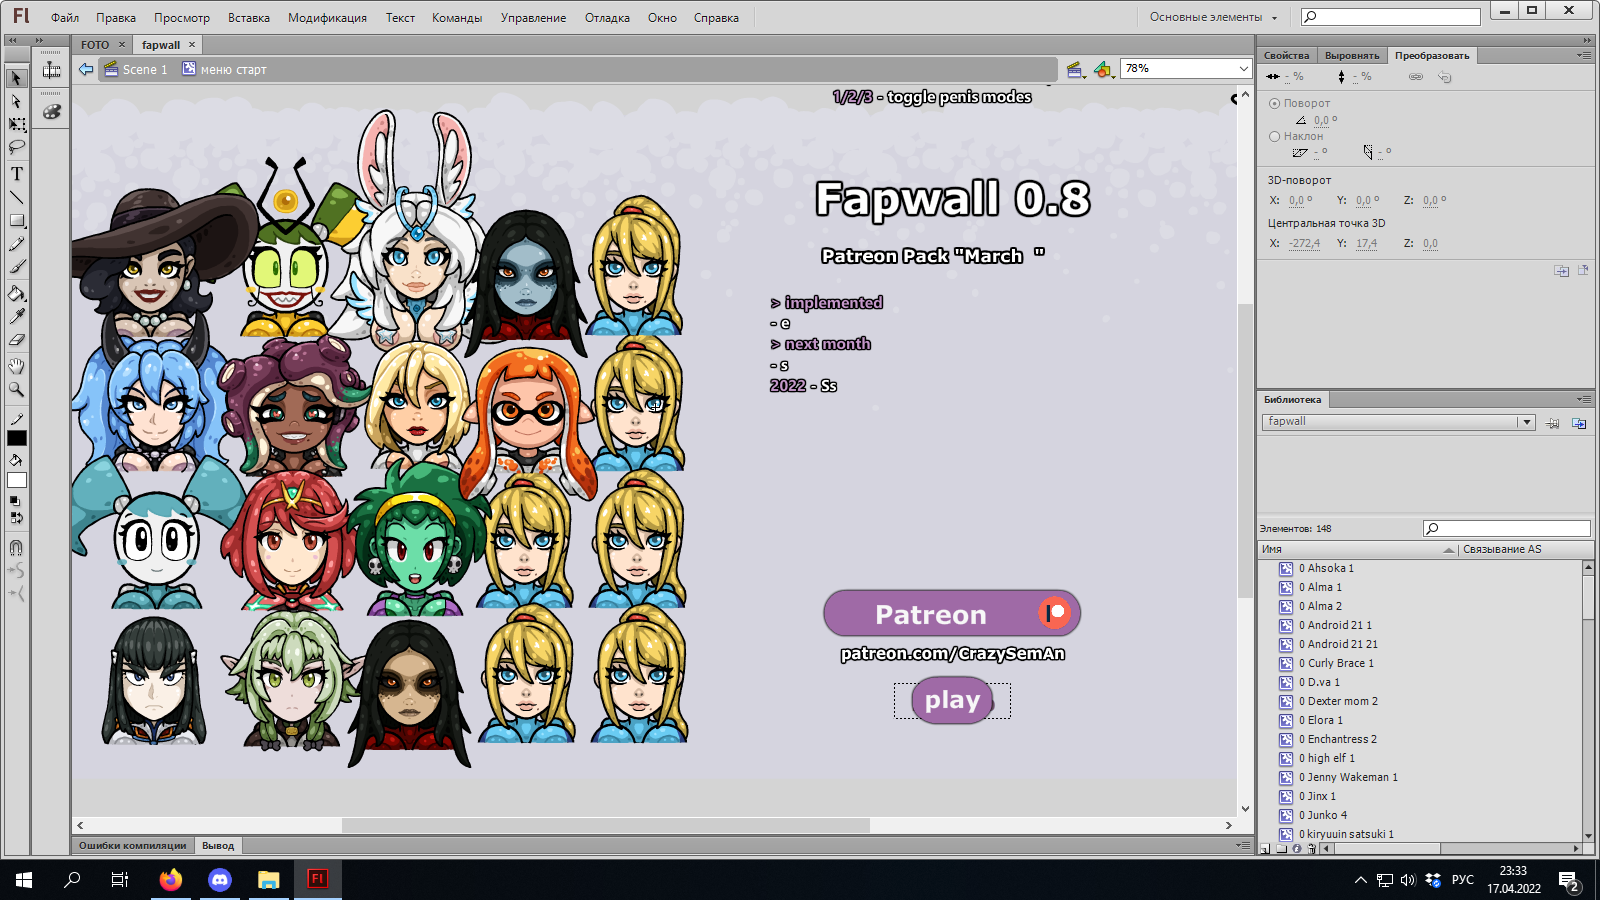The width and height of the screenshot is (1600, 900).
Task: Switch to the Свойства panel tab
Action: coord(1286,56)
